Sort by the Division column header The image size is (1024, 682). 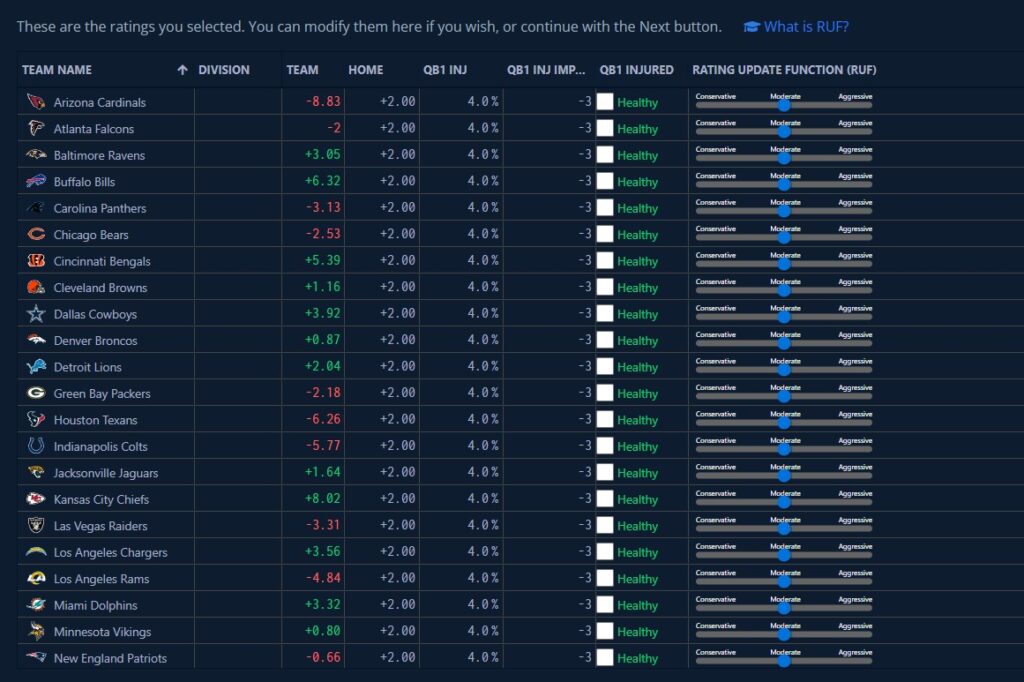[224, 70]
